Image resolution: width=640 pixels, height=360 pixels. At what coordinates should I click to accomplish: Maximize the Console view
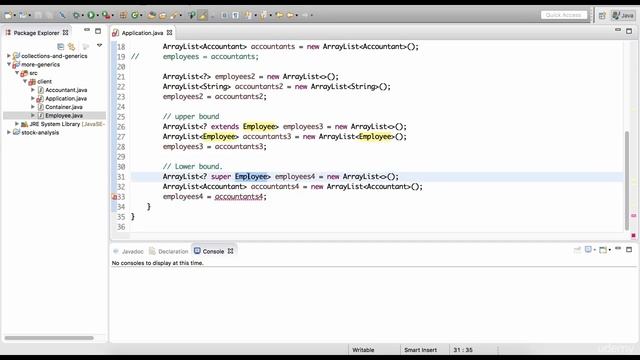629,249
